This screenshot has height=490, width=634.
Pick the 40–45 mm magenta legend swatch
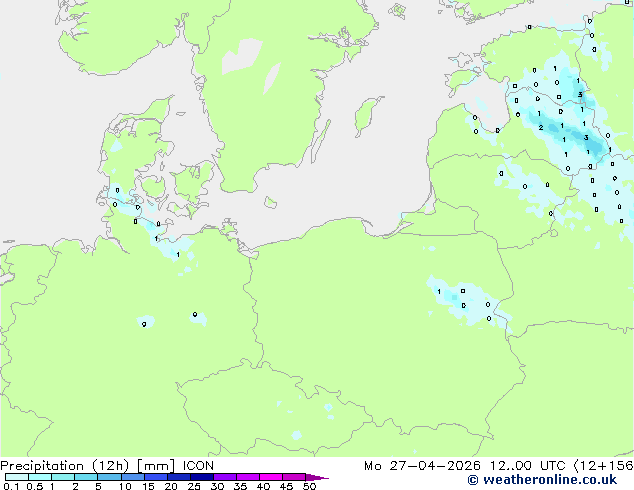tap(271, 477)
